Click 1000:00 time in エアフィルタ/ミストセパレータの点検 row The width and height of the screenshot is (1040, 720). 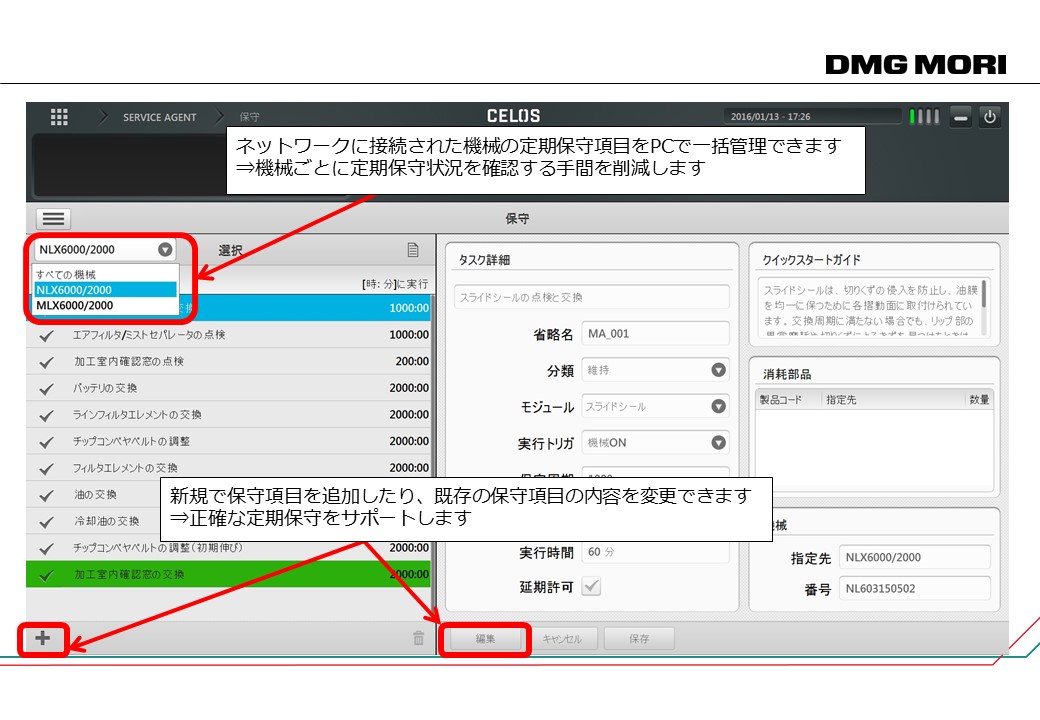[409, 335]
